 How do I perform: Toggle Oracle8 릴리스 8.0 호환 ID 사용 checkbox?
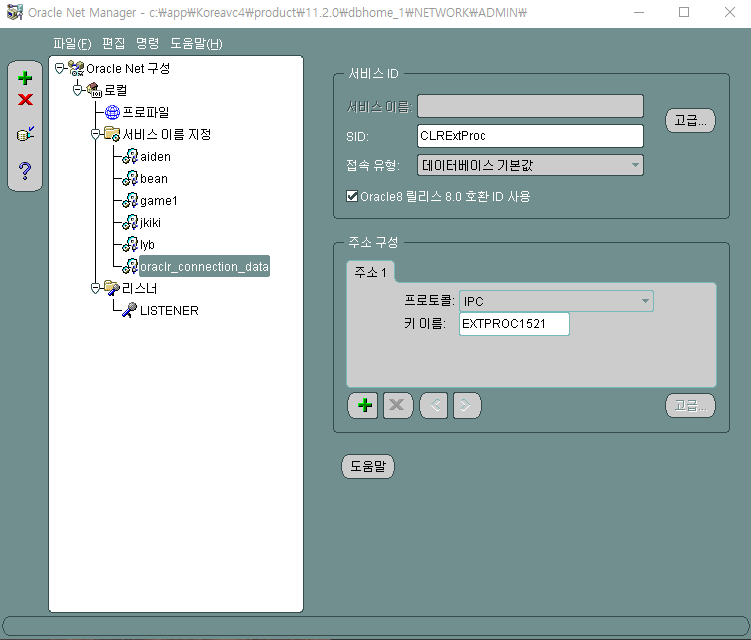pyautogui.click(x=352, y=196)
